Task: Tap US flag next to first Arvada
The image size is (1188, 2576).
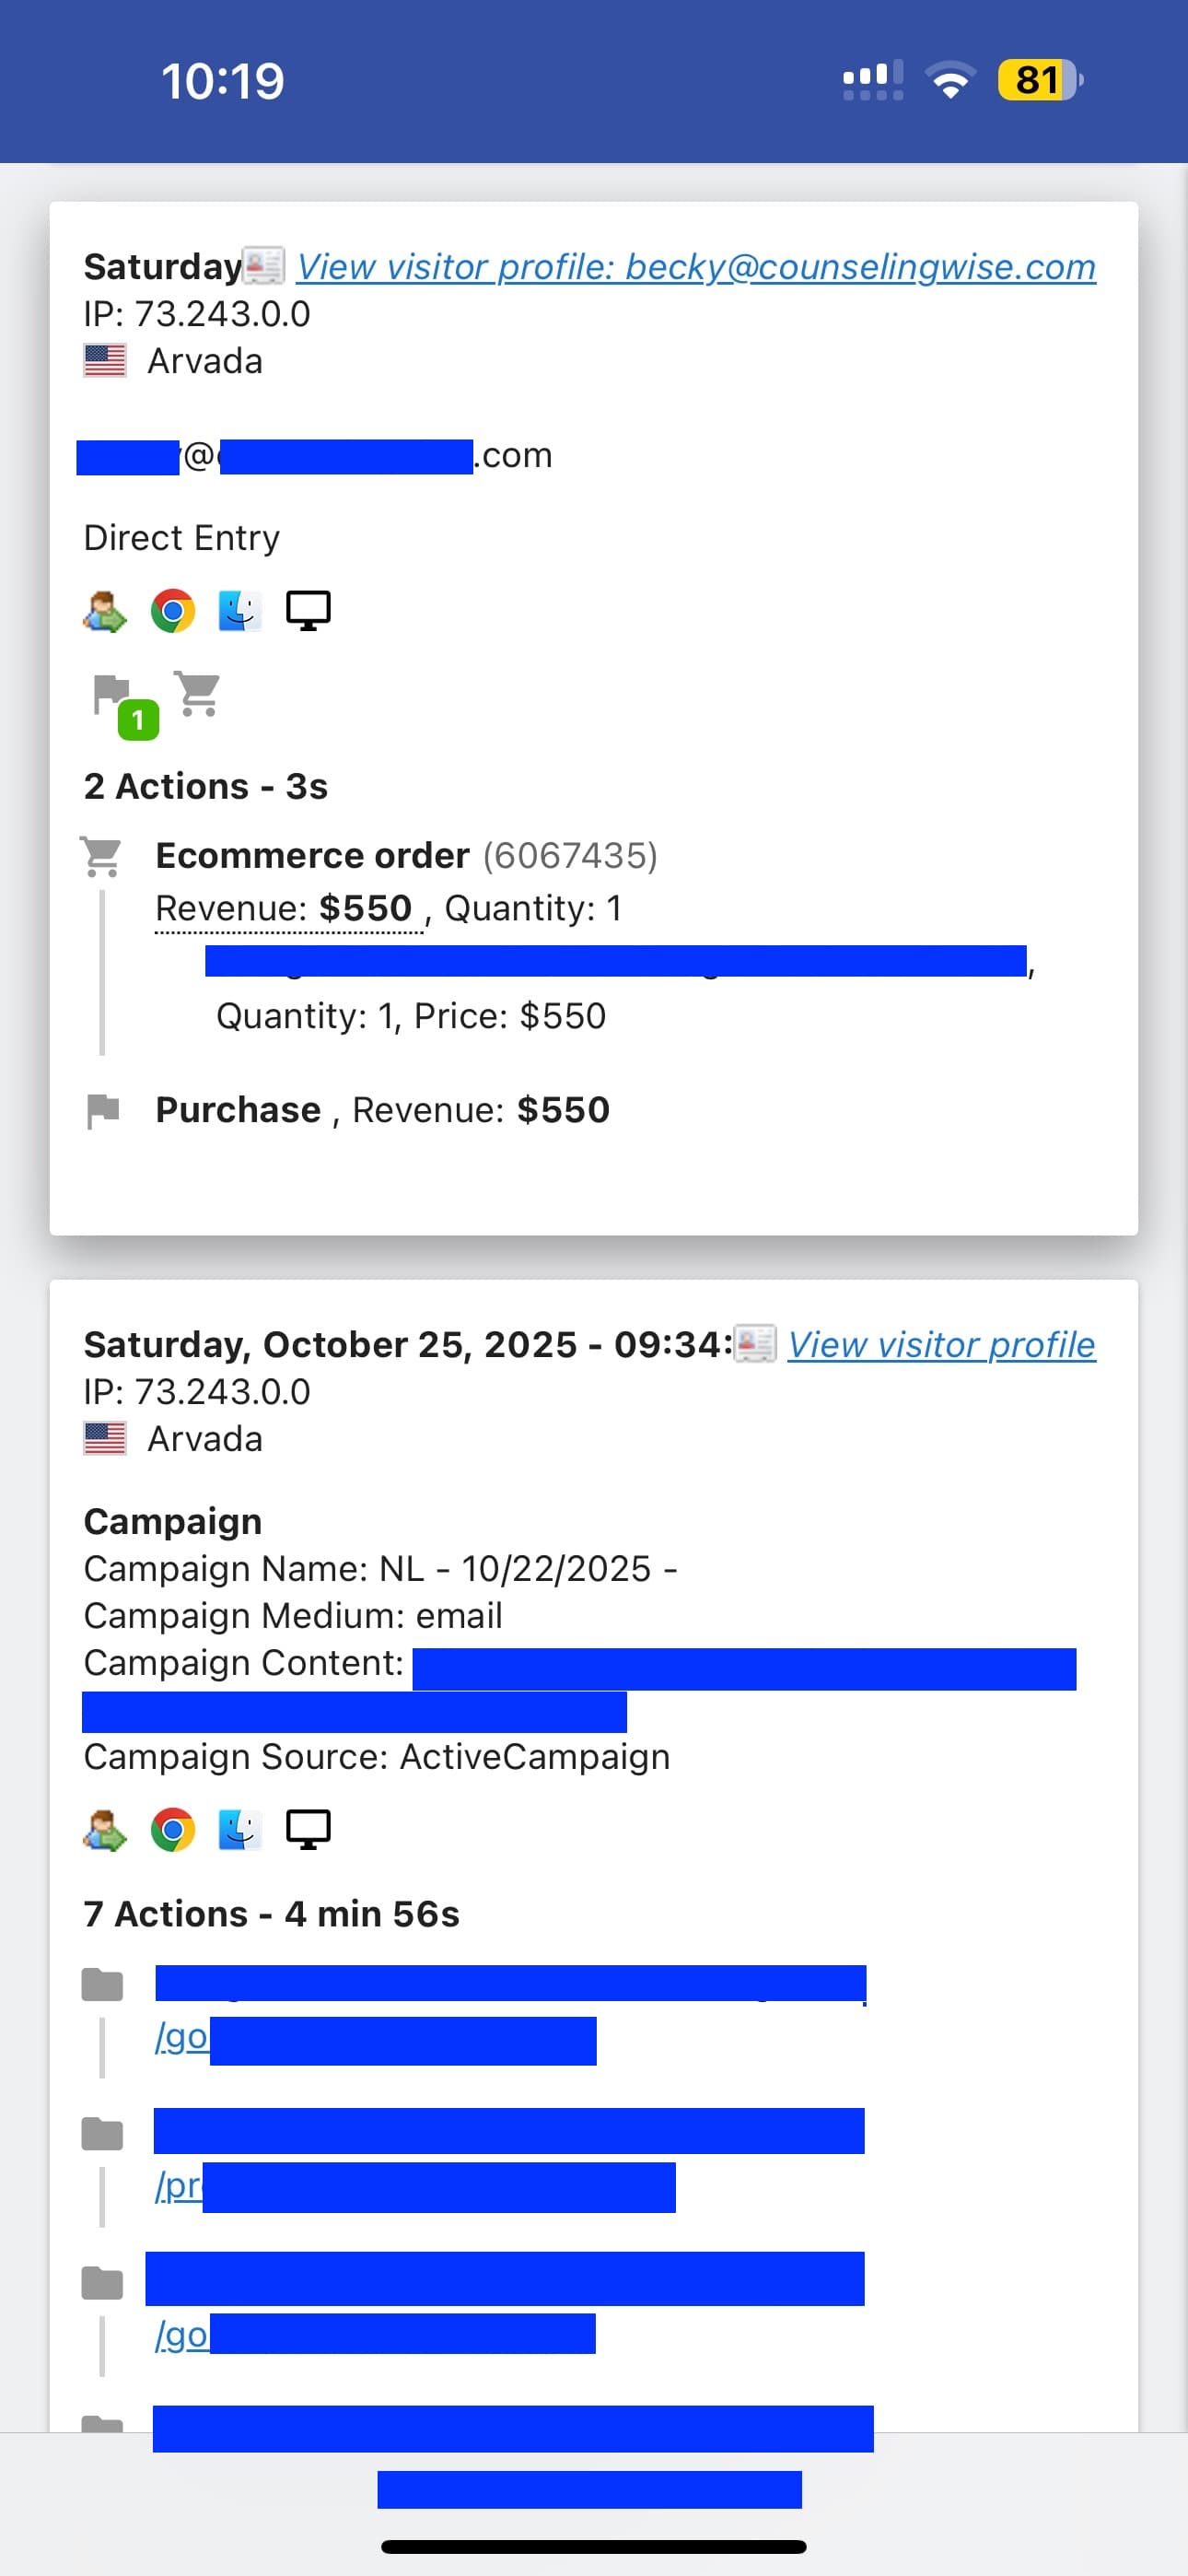Action: click(x=105, y=361)
